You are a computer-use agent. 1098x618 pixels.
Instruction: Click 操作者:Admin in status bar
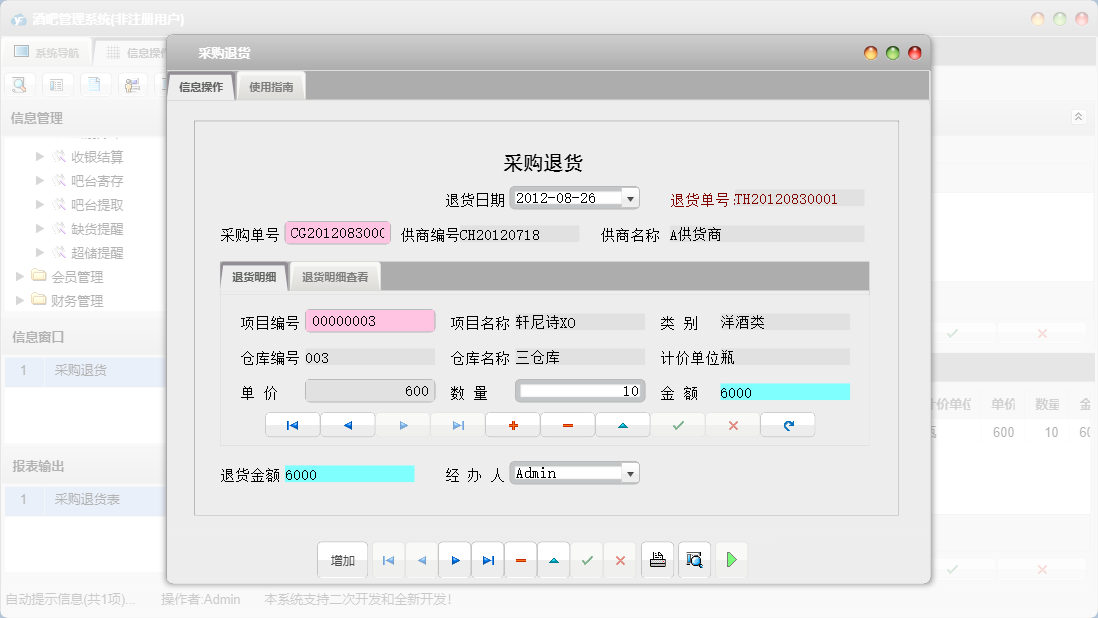tap(200, 599)
